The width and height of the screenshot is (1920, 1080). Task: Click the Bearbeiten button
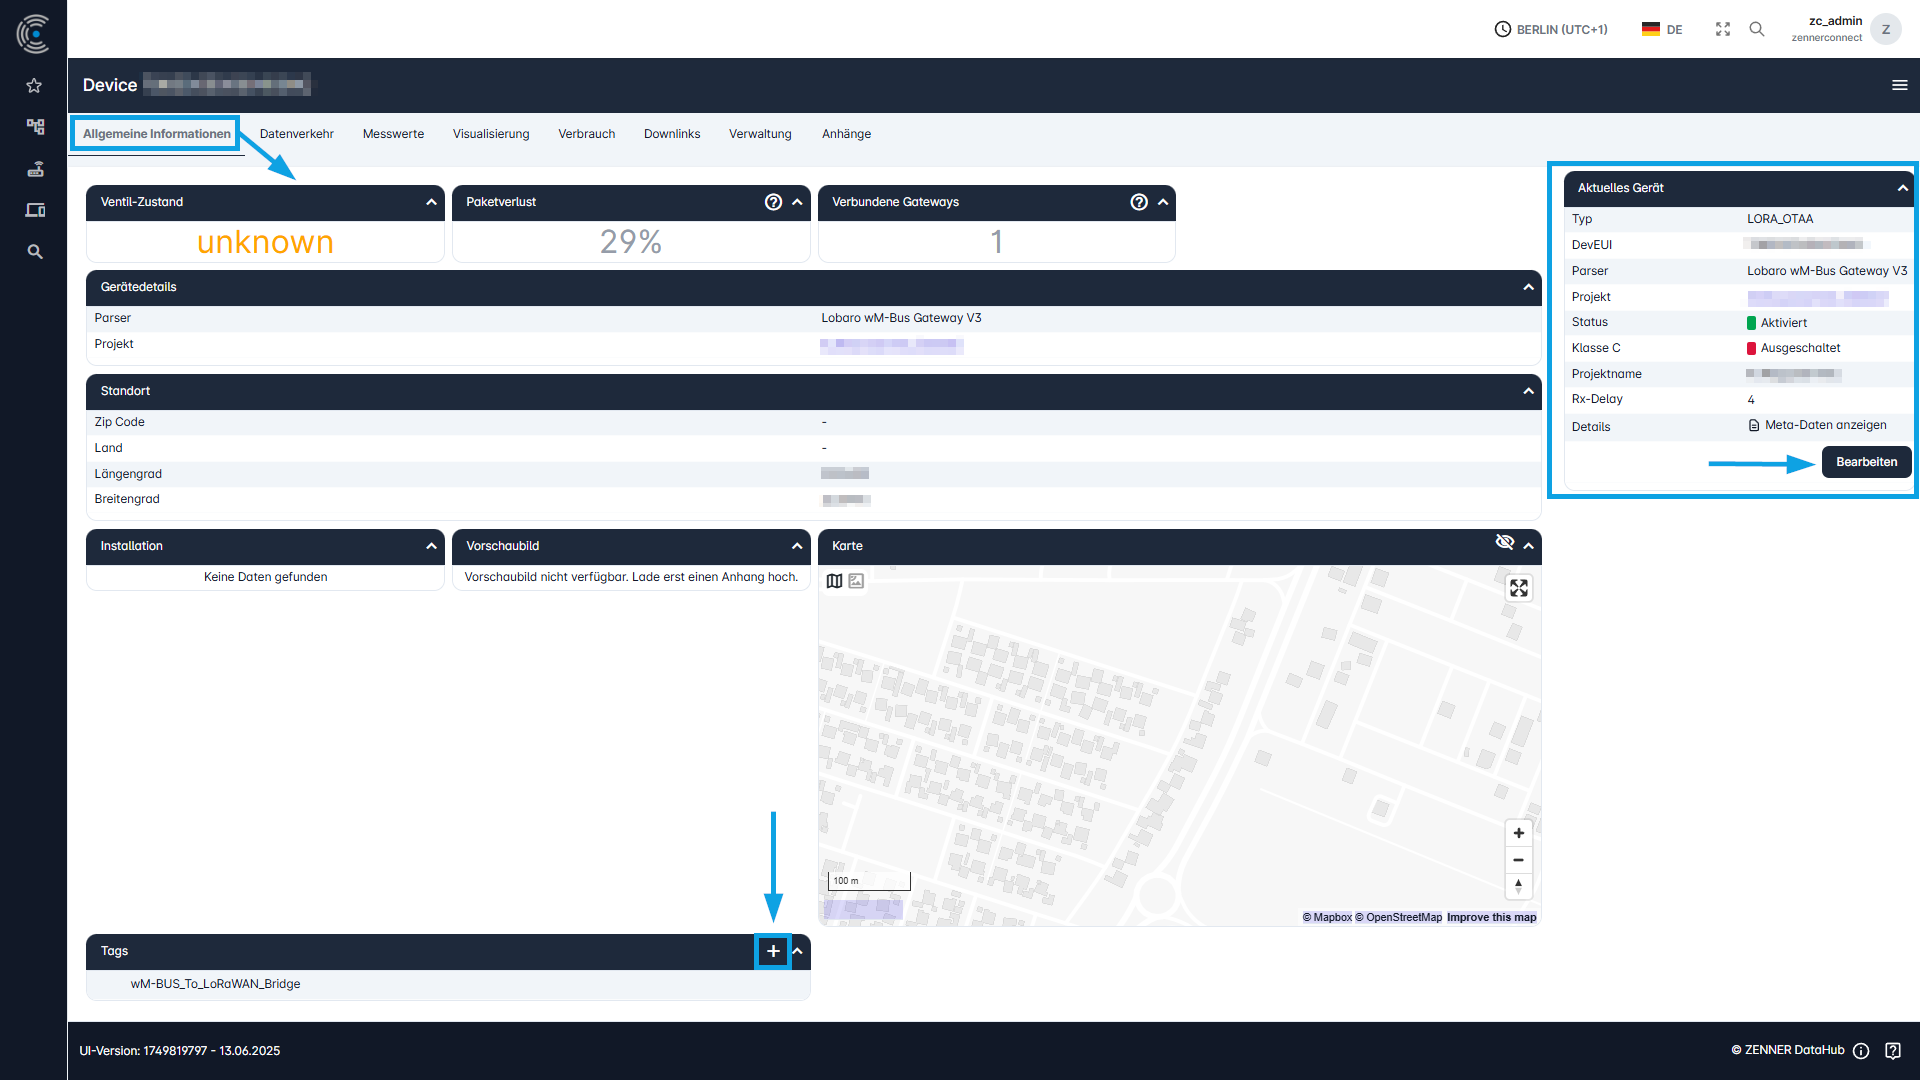[x=1866, y=462]
